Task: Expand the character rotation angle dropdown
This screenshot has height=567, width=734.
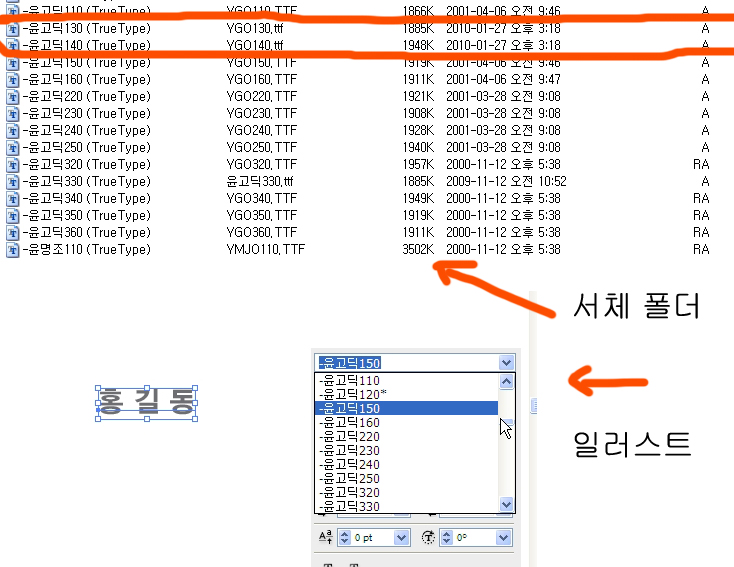Action: pos(502,537)
